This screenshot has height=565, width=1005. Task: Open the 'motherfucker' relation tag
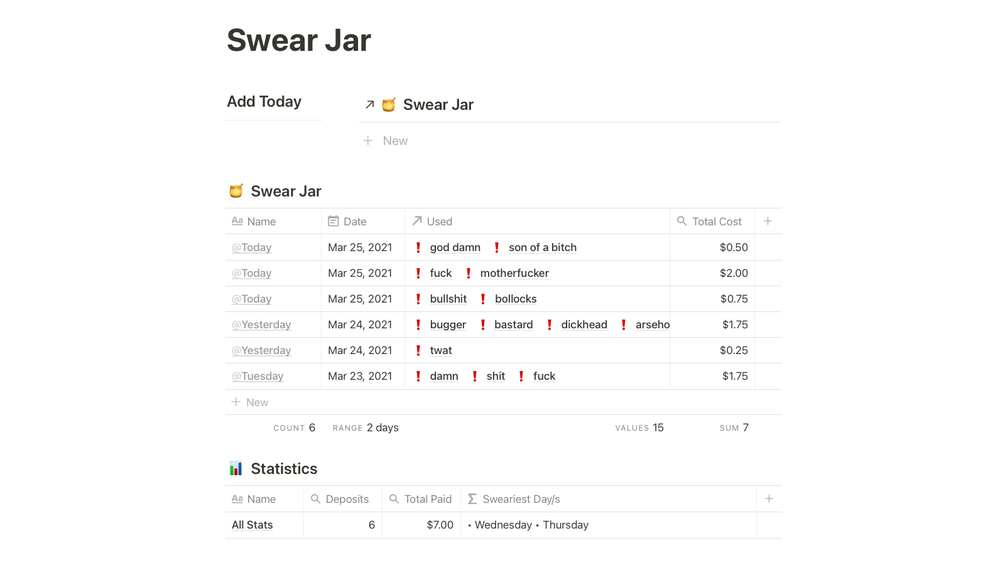514,273
